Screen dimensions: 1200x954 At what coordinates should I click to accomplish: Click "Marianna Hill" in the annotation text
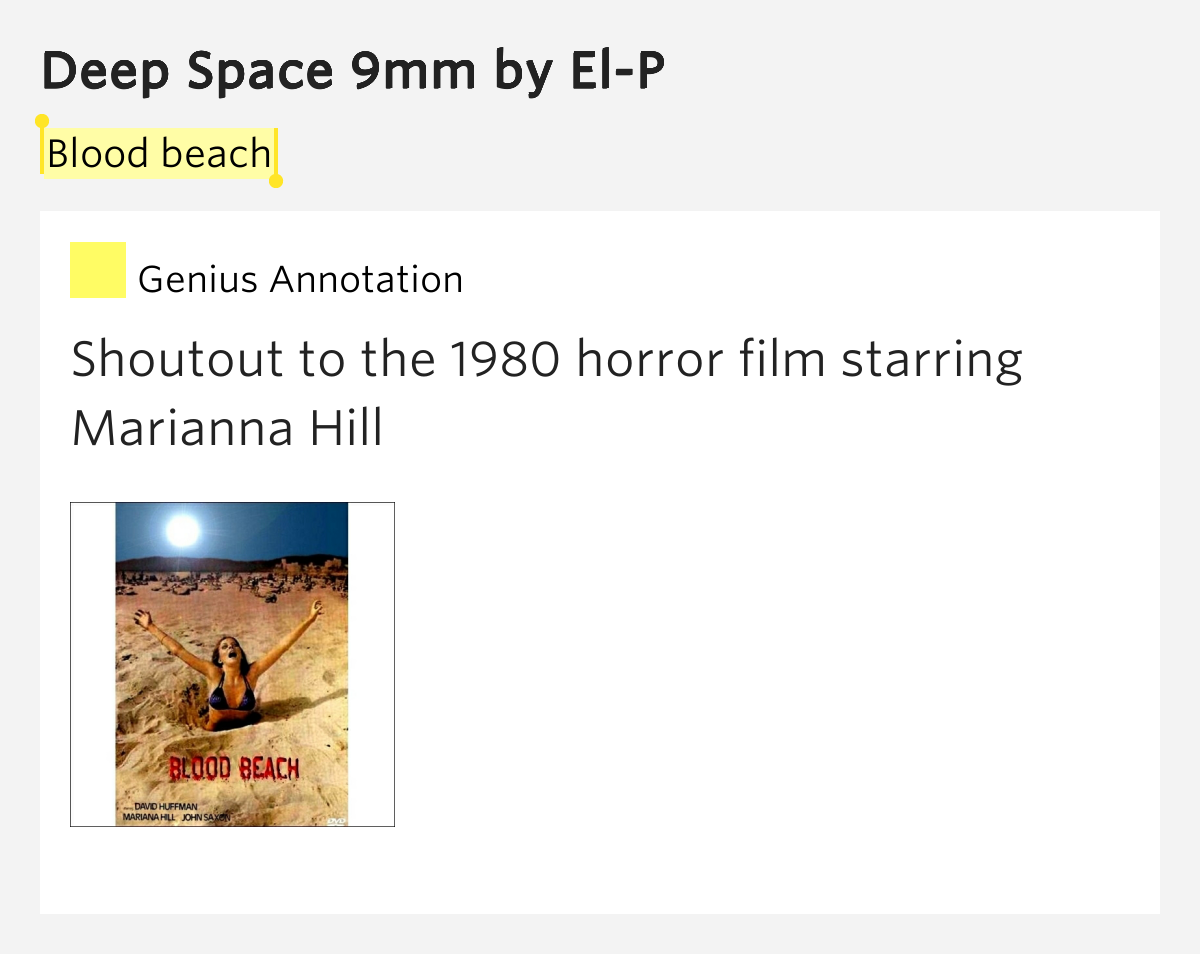tap(228, 428)
